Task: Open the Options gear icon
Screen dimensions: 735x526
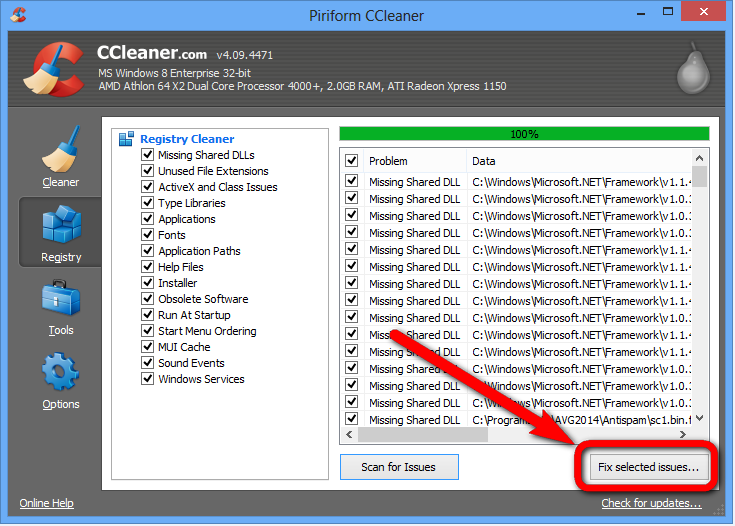Action: point(60,372)
